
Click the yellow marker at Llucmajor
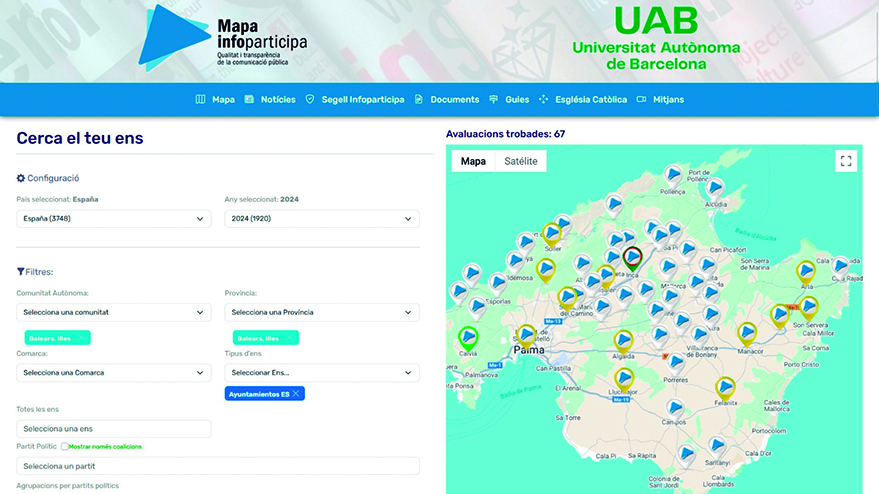(624, 378)
